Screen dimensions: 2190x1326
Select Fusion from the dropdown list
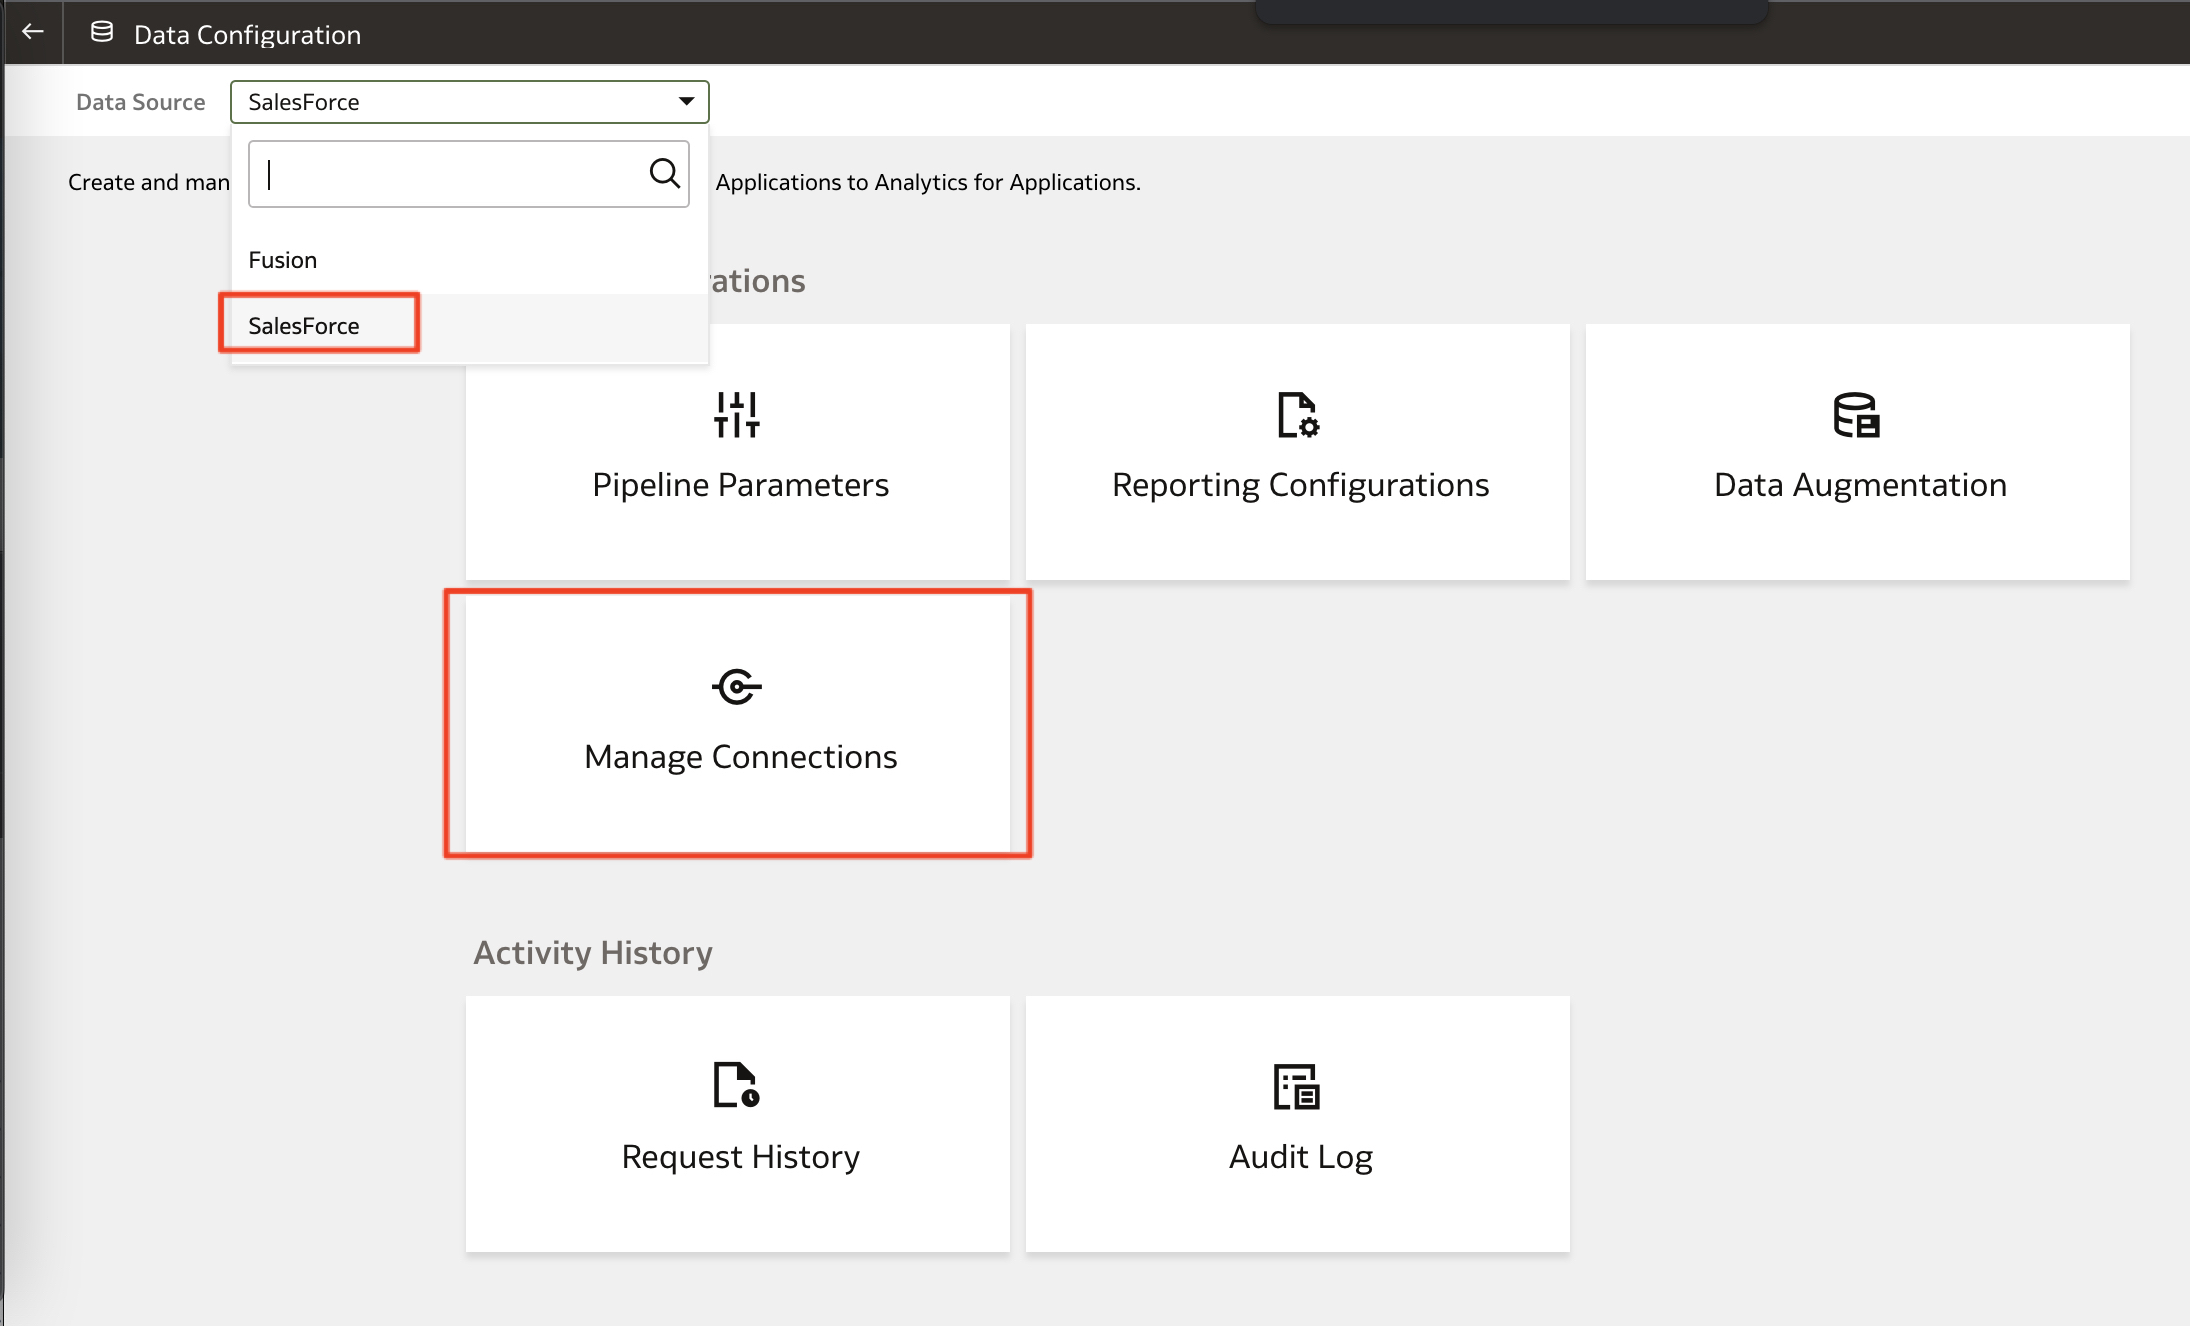pyautogui.click(x=283, y=260)
